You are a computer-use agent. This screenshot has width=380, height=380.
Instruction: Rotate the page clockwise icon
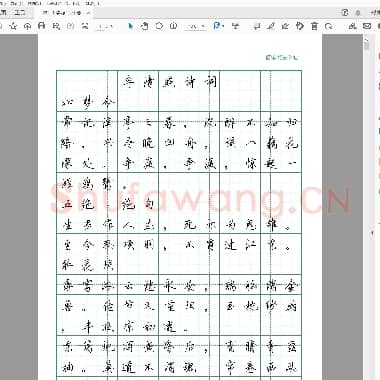[x=329, y=26]
